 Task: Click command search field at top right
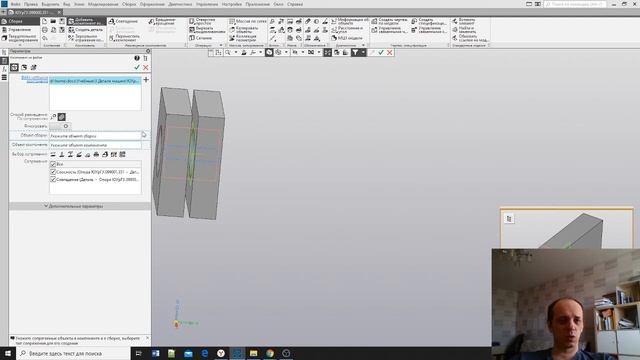click(575, 4)
